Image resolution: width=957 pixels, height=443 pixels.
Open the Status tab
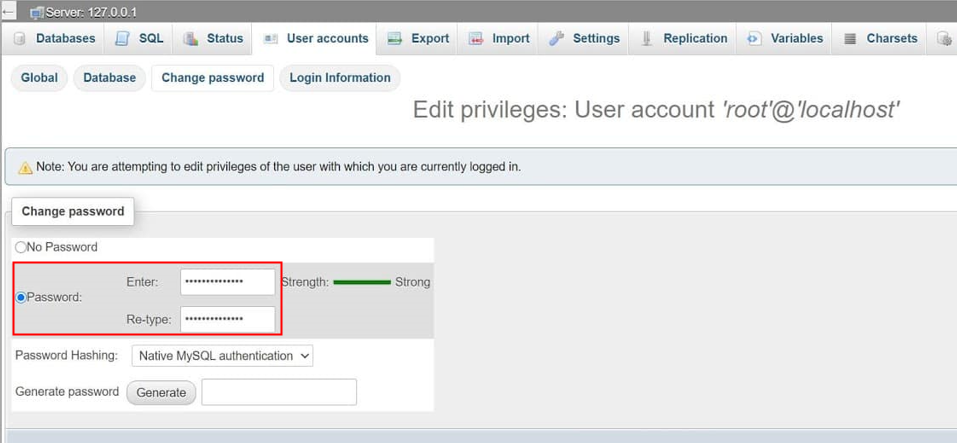point(213,38)
